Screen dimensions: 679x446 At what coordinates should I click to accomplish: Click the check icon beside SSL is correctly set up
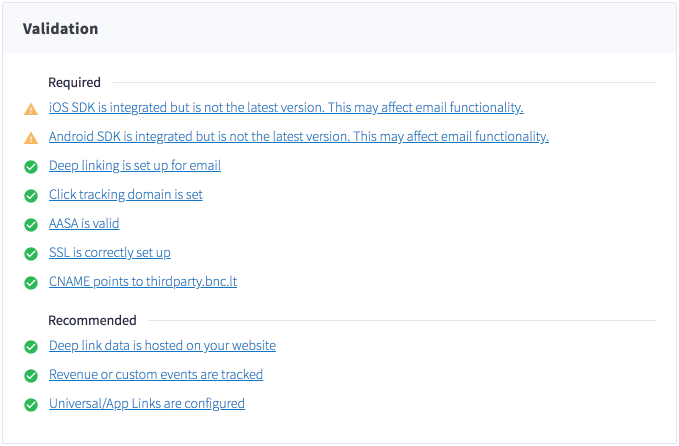[31, 254]
